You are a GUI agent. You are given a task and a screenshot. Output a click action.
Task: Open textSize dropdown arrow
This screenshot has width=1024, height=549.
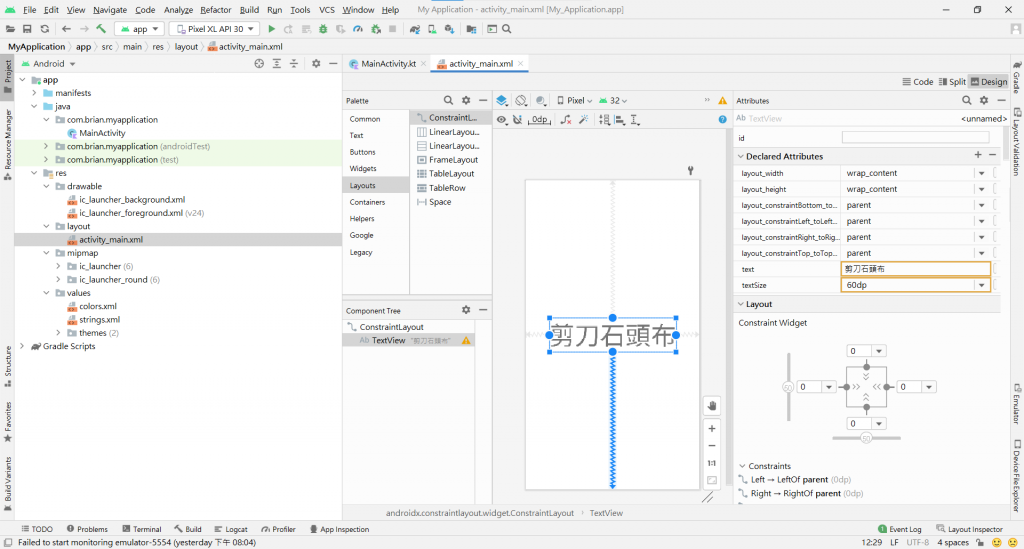[x=982, y=285]
